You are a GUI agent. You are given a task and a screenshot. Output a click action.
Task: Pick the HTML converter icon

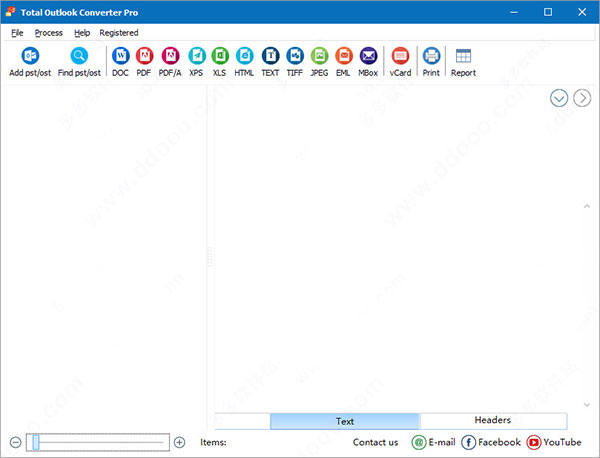[x=244, y=56]
